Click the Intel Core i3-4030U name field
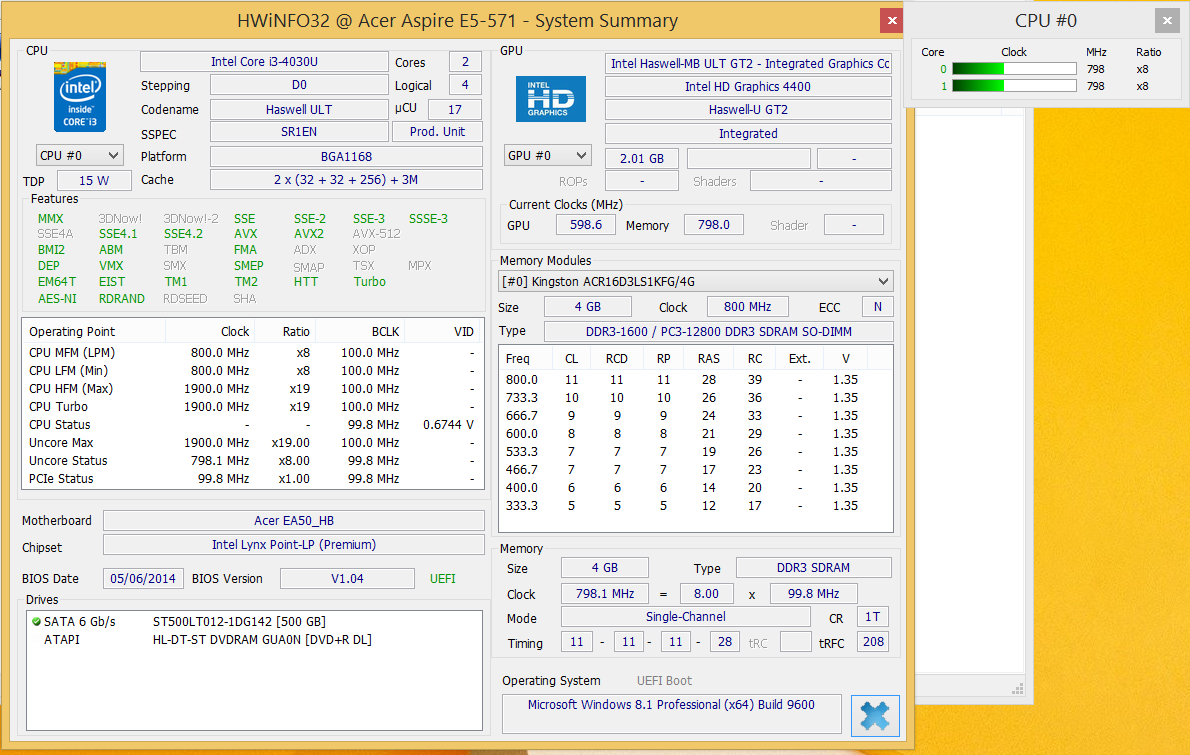1190x755 pixels. point(264,61)
